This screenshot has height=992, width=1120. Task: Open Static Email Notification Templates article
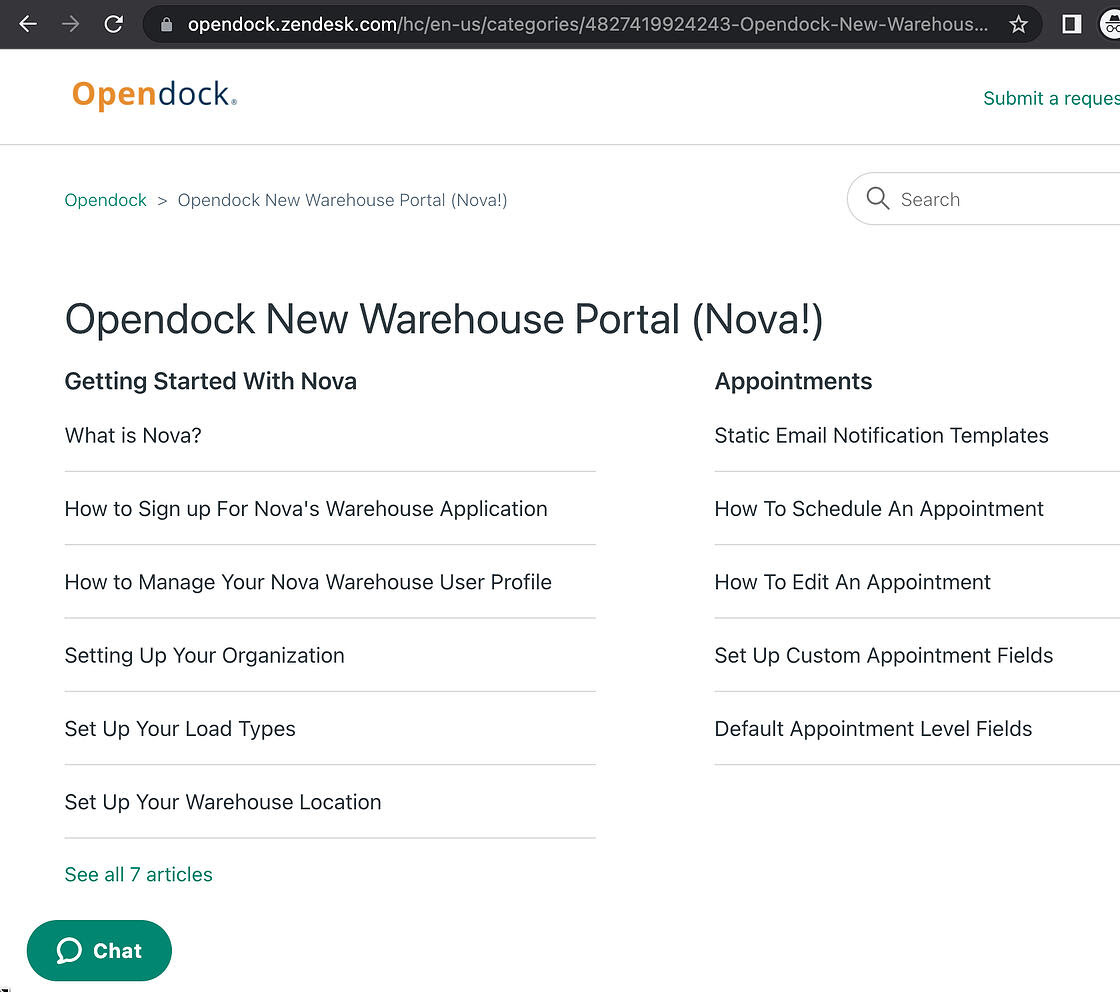881,436
